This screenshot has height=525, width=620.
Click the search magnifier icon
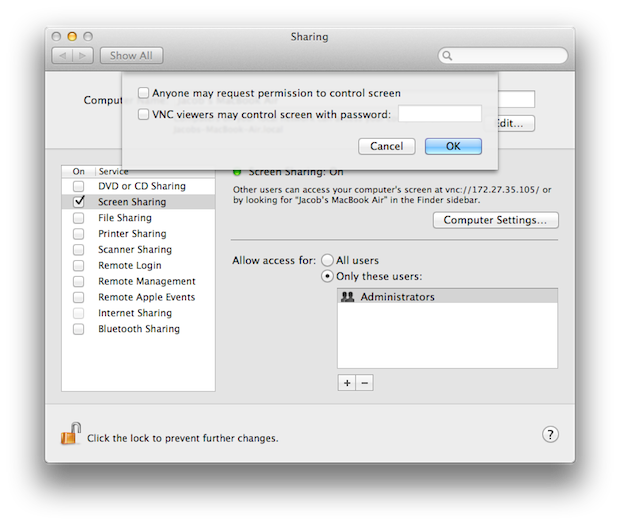(447, 55)
